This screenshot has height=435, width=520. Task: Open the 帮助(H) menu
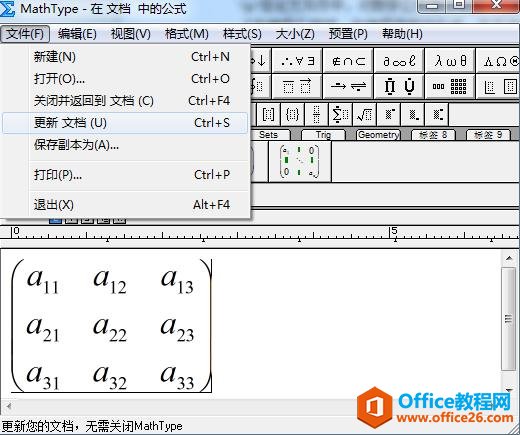(402, 34)
